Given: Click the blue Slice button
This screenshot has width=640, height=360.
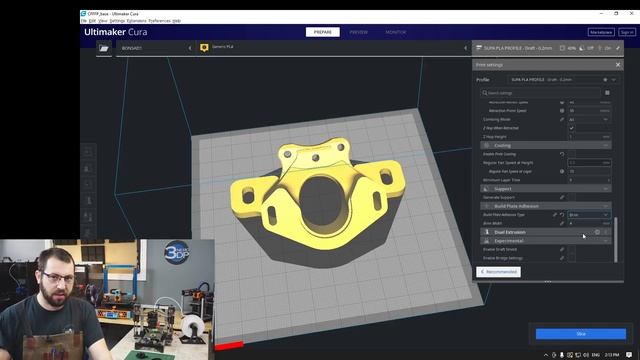Looking at the screenshot, I should click(580, 334).
